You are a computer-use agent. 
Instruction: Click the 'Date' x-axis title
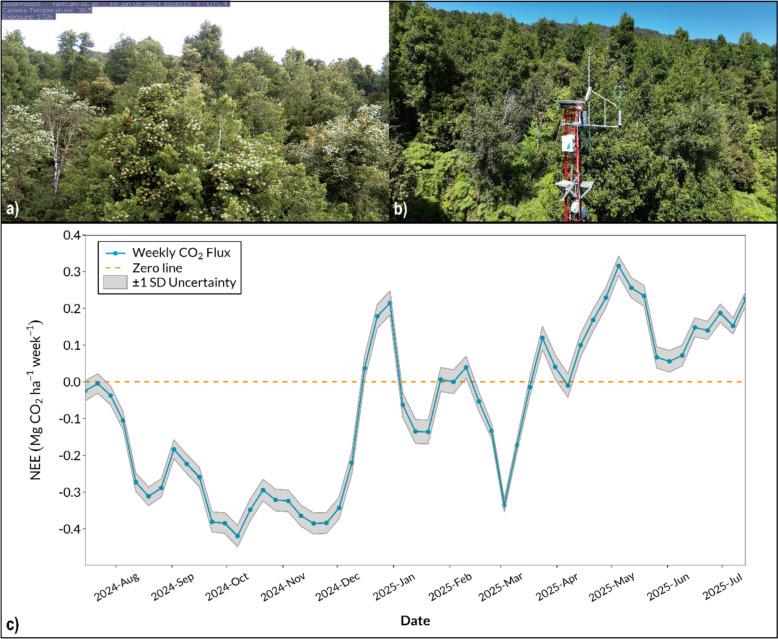(x=415, y=620)
